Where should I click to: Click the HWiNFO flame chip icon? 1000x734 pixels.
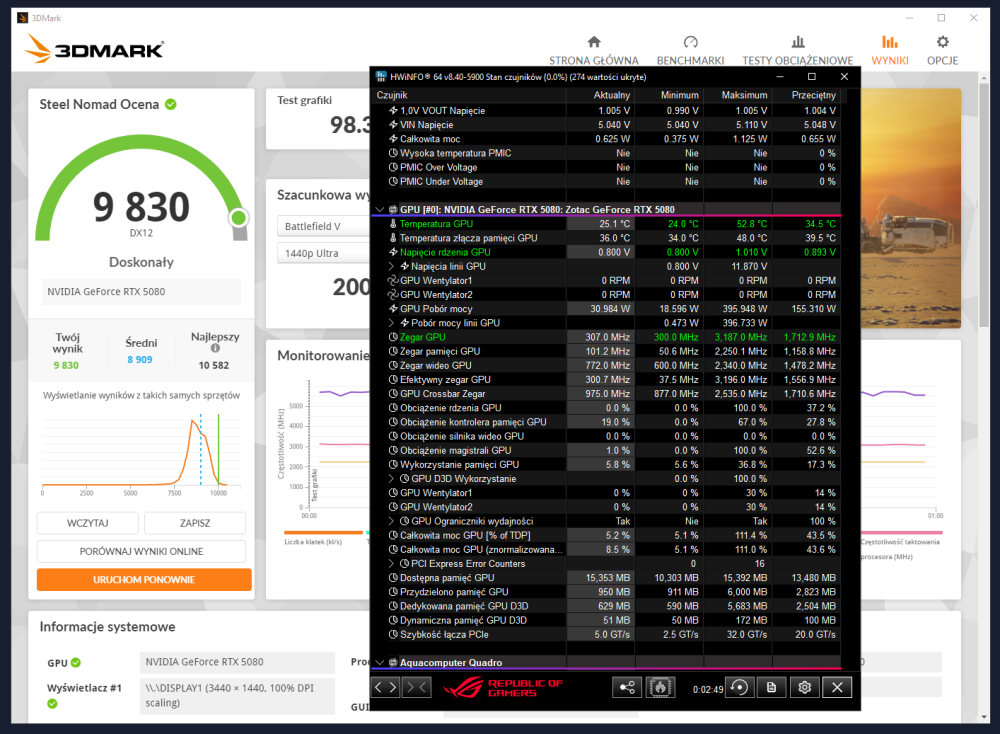pyautogui.click(x=661, y=687)
